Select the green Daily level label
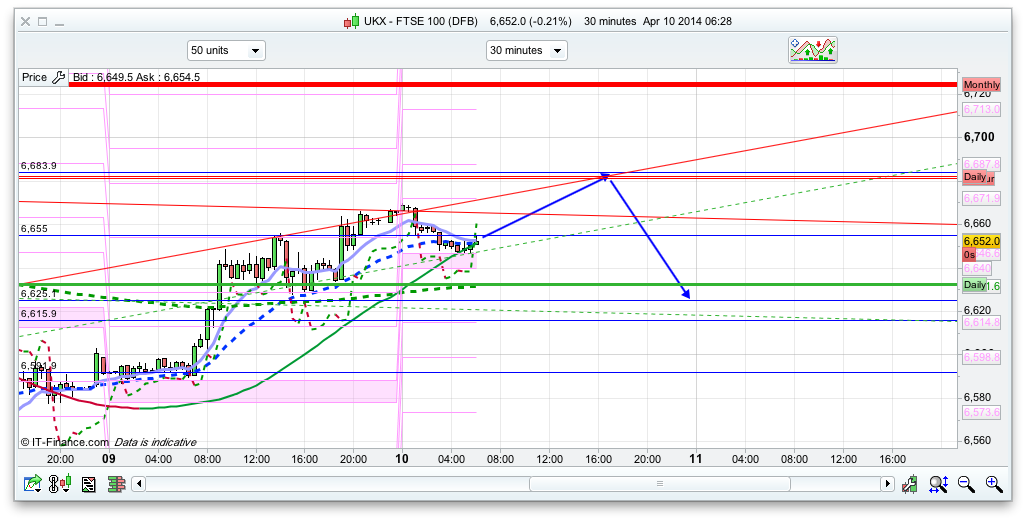The height and width of the screenshot is (521, 1026). (974, 285)
